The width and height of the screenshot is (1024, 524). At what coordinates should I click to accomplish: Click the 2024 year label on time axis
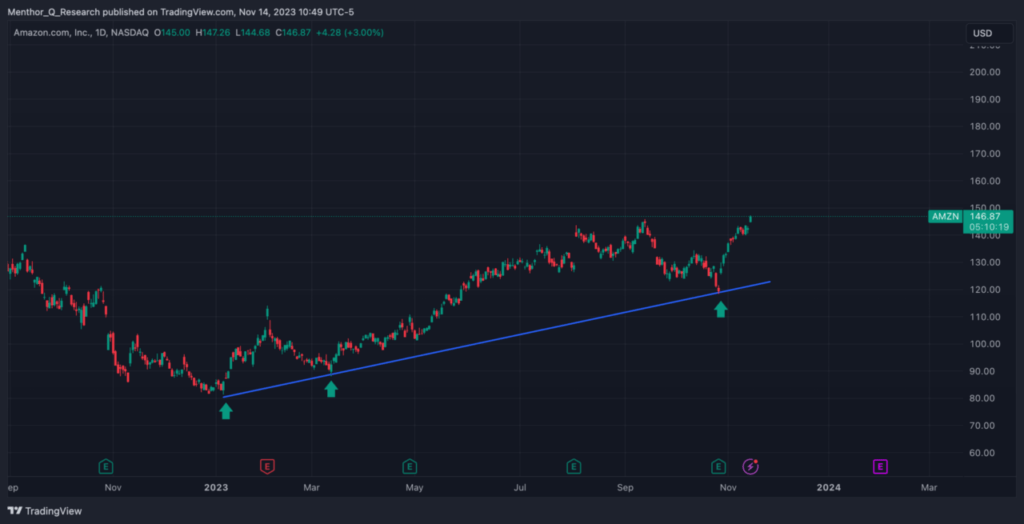829,487
